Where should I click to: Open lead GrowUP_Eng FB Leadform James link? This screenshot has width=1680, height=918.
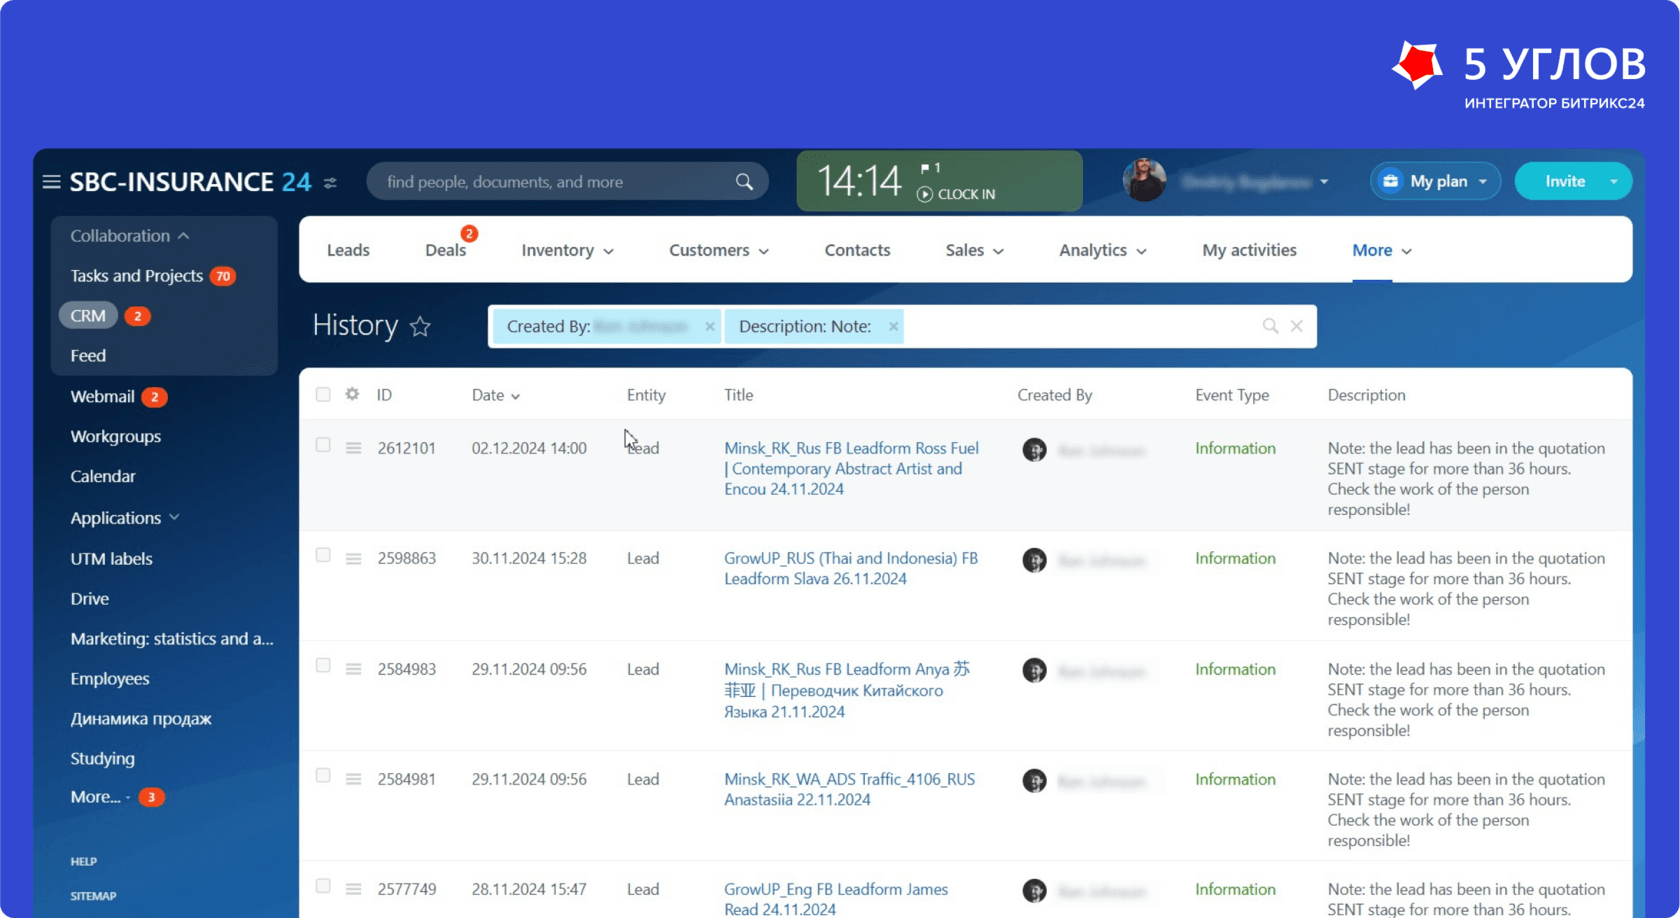tap(836, 899)
